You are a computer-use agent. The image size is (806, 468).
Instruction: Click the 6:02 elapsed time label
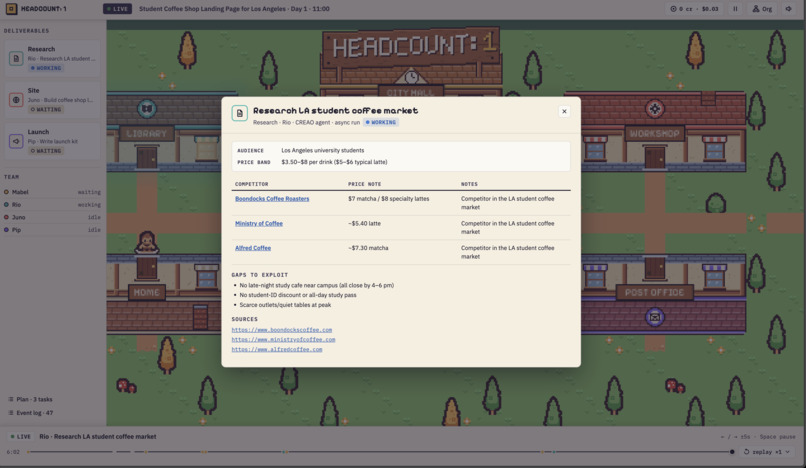13,452
